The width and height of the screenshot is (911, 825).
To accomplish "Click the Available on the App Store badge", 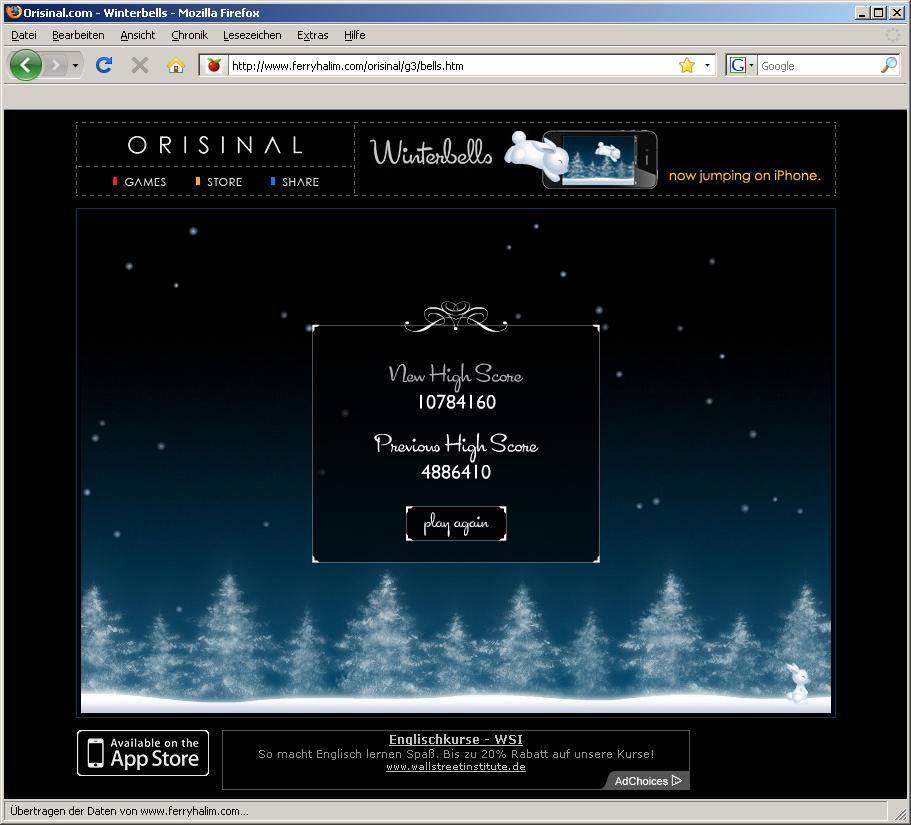I will tap(144, 753).
